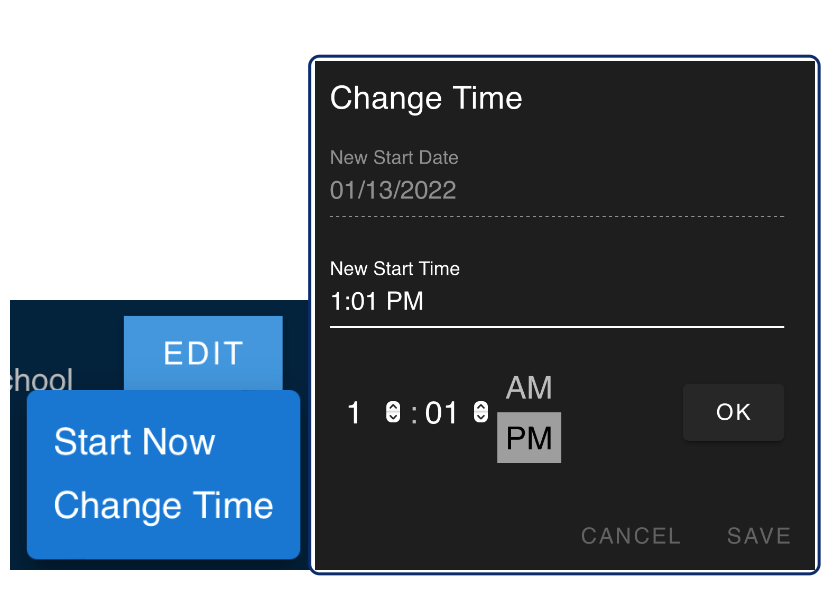Click the minute value 01

[441, 412]
